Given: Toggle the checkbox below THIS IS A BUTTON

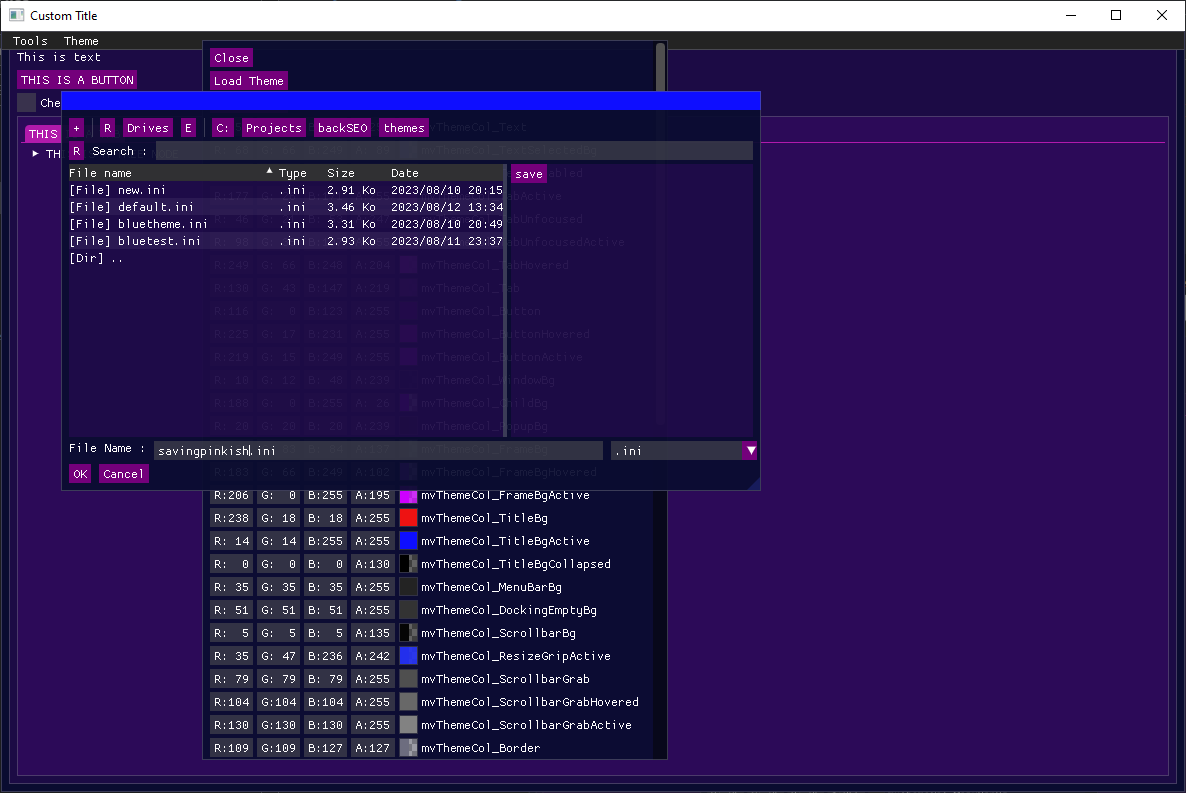Looking at the screenshot, I should [x=27, y=102].
